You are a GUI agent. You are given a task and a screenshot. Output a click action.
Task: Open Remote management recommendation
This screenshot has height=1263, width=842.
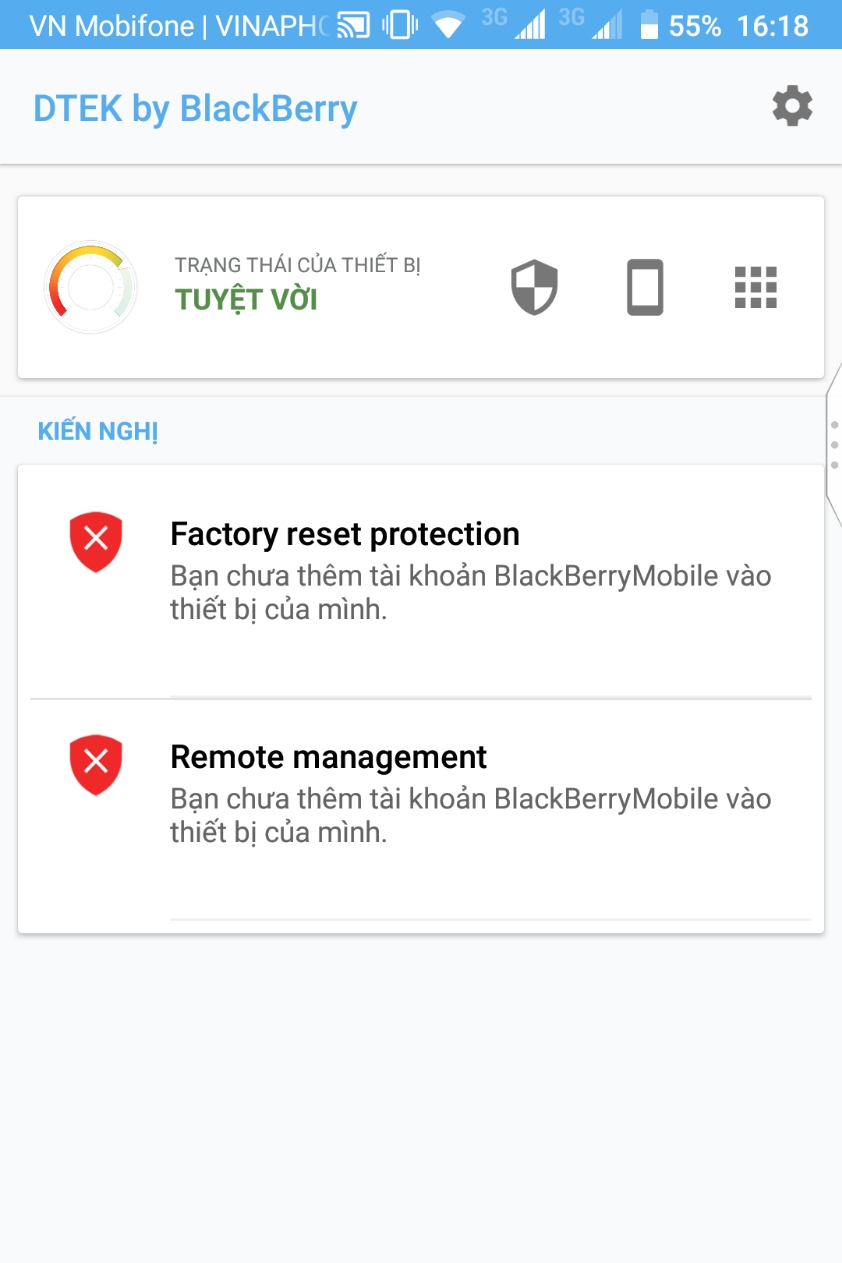click(421, 810)
